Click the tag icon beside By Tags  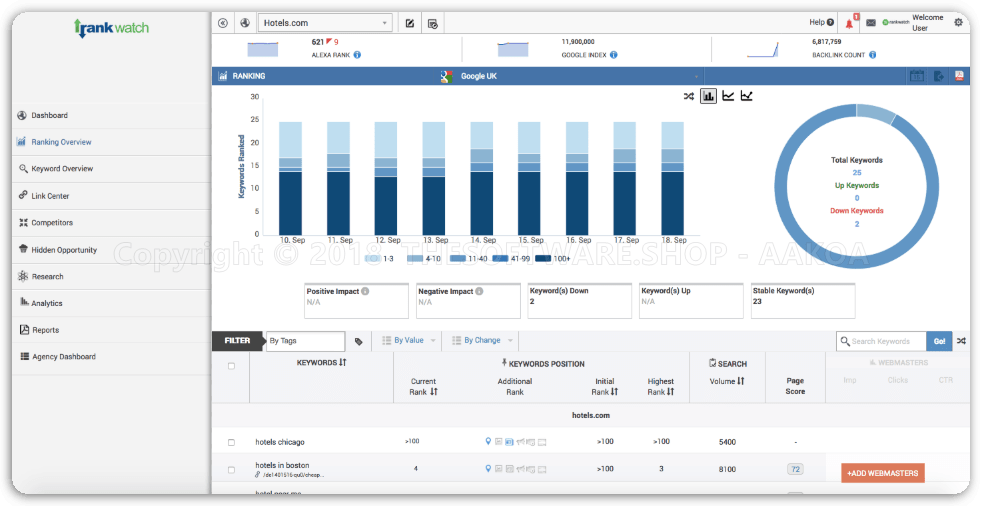[x=359, y=341]
